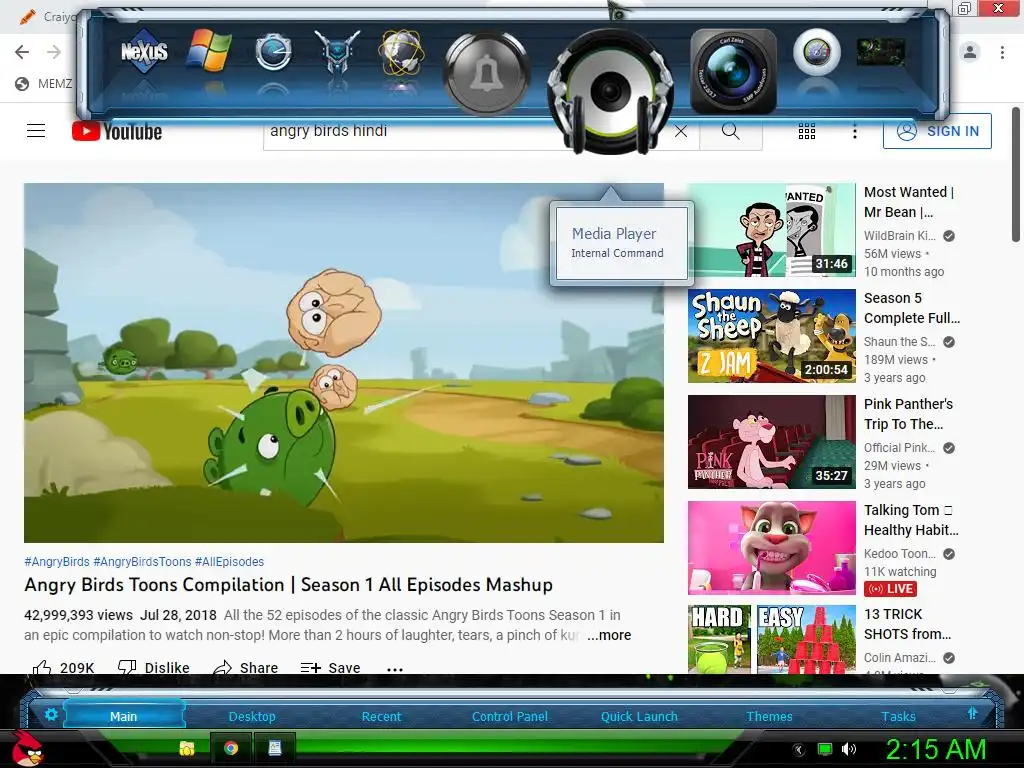Open the document app in taskbar
Image resolution: width=1024 pixels, height=768 pixels.
click(275, 748)
